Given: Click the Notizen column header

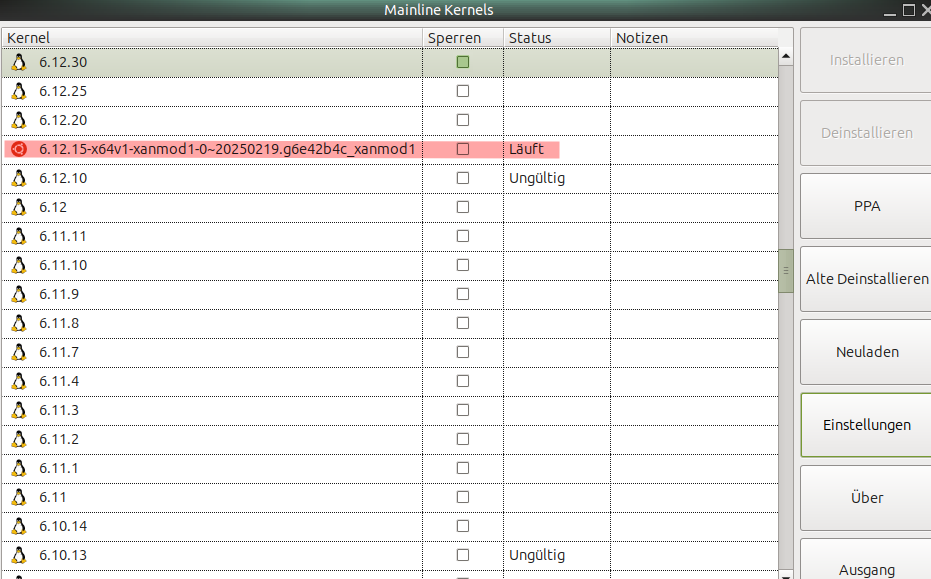Looking at the screenshot, I should [x=695, y=37].
